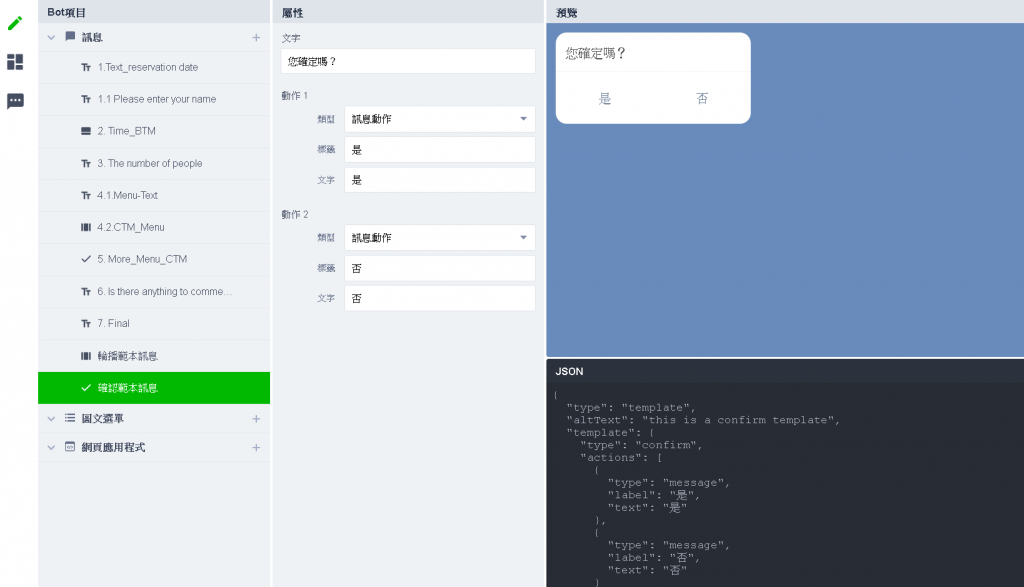Click the 預覽 panel header
Screen dimensions: 1024x587
(x=566, y=13)
